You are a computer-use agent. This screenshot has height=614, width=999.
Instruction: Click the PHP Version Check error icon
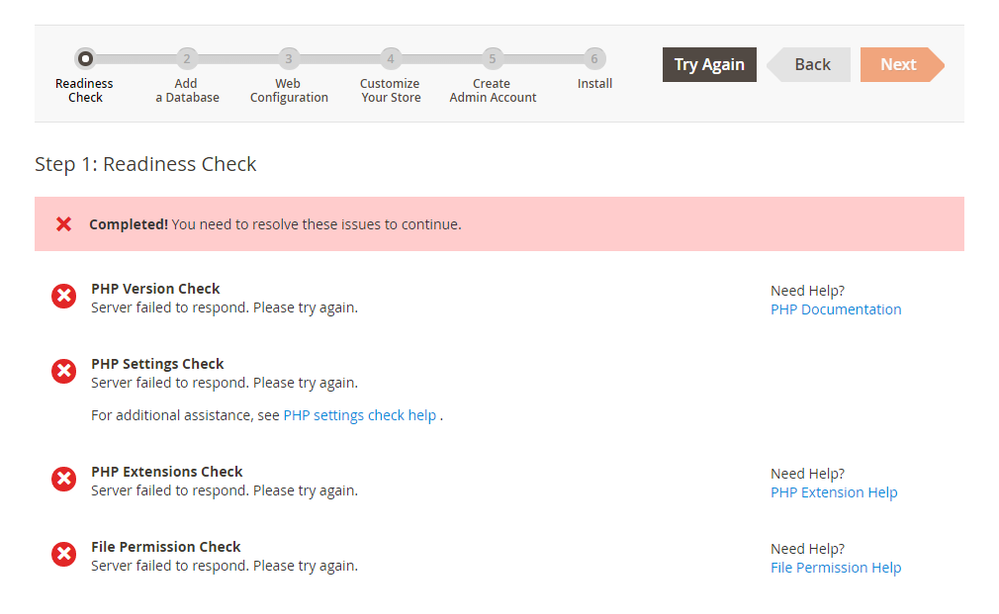pyautogui.click(x=64, y=296)
